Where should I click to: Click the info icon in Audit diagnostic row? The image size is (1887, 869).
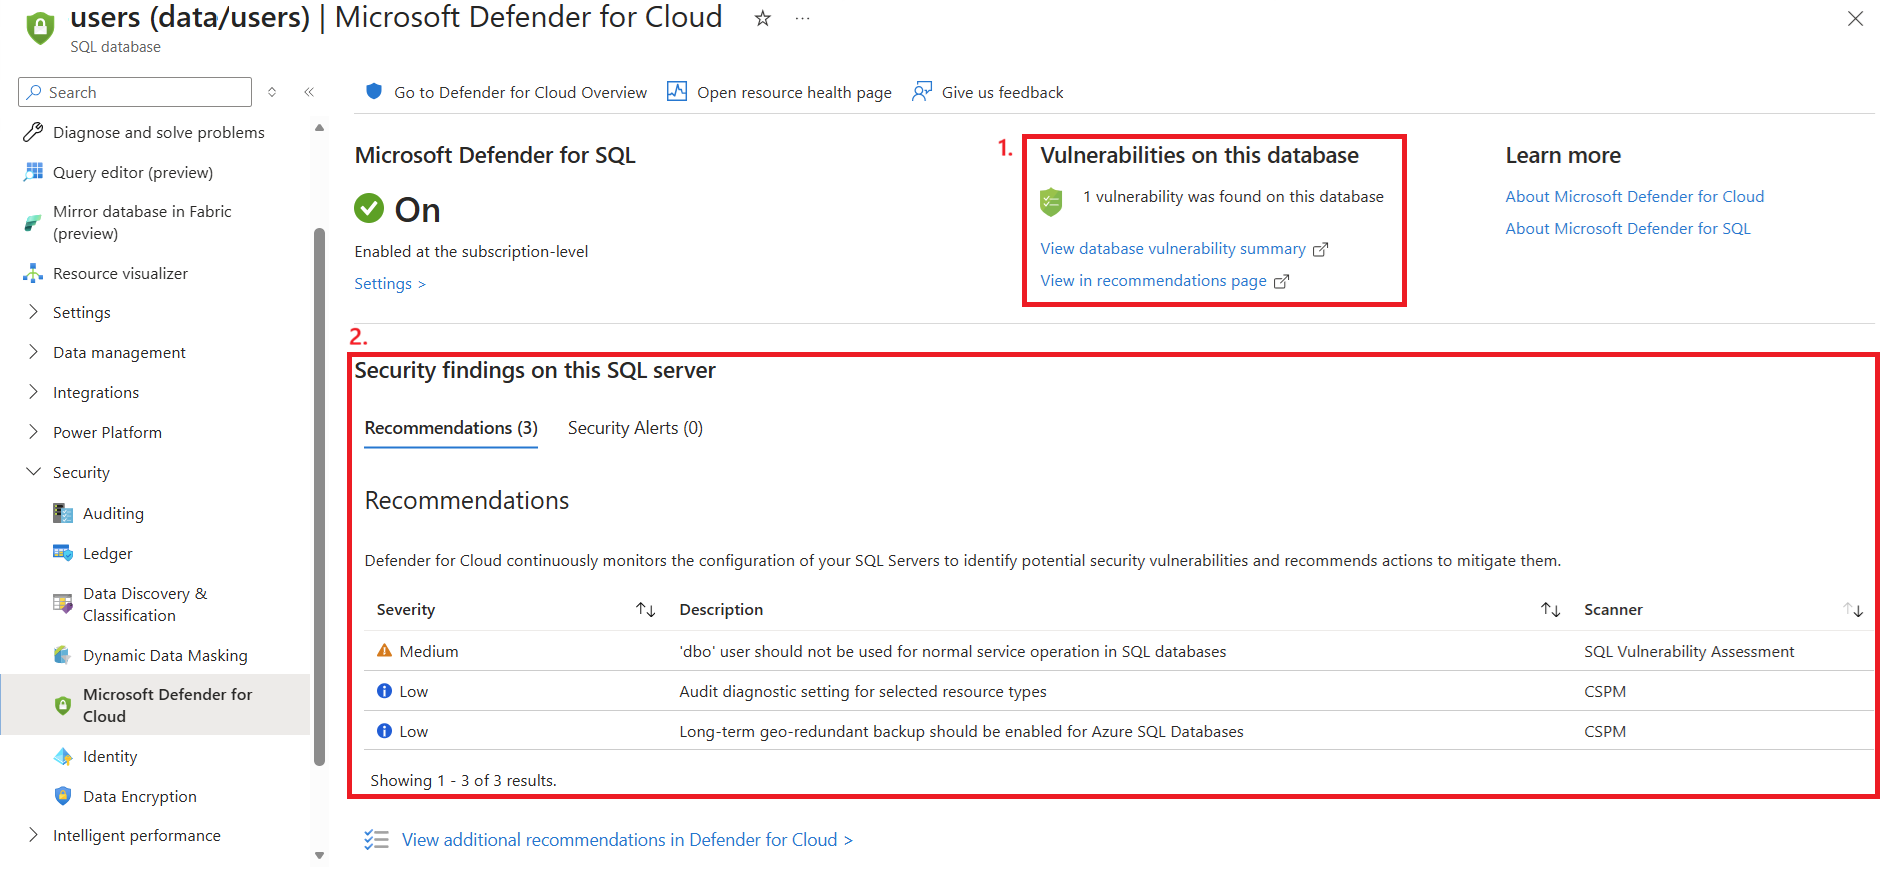pyautogui.click(x=384, y=691)
